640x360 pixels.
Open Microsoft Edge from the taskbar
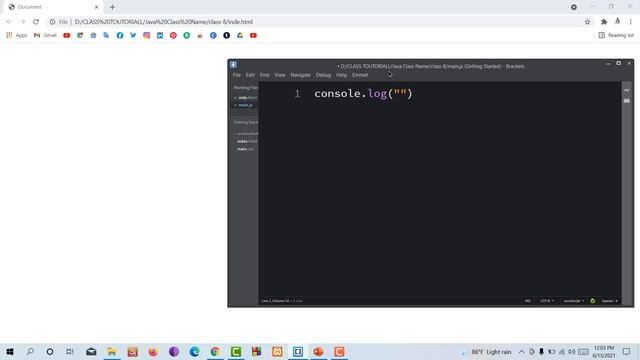[194, 352]
